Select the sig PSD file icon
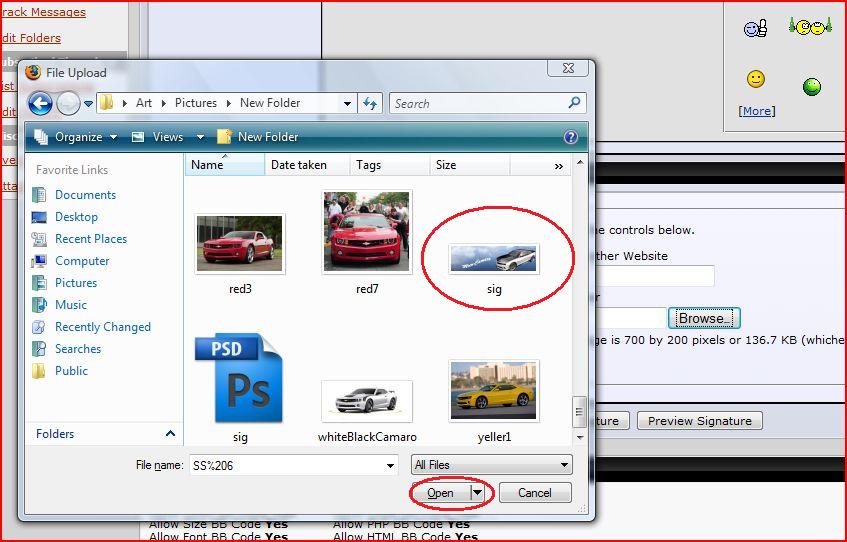Viewport: 847px width, 542px height. click(x=240, y=378)
